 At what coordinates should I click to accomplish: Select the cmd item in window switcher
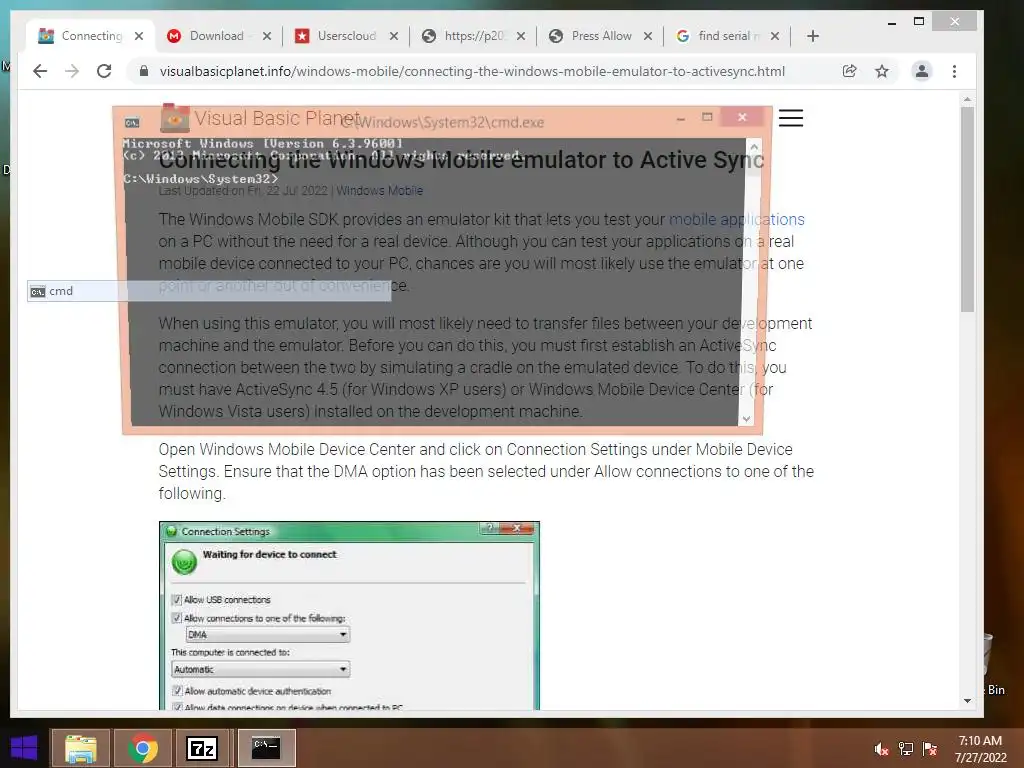click(x=209, y=291)
